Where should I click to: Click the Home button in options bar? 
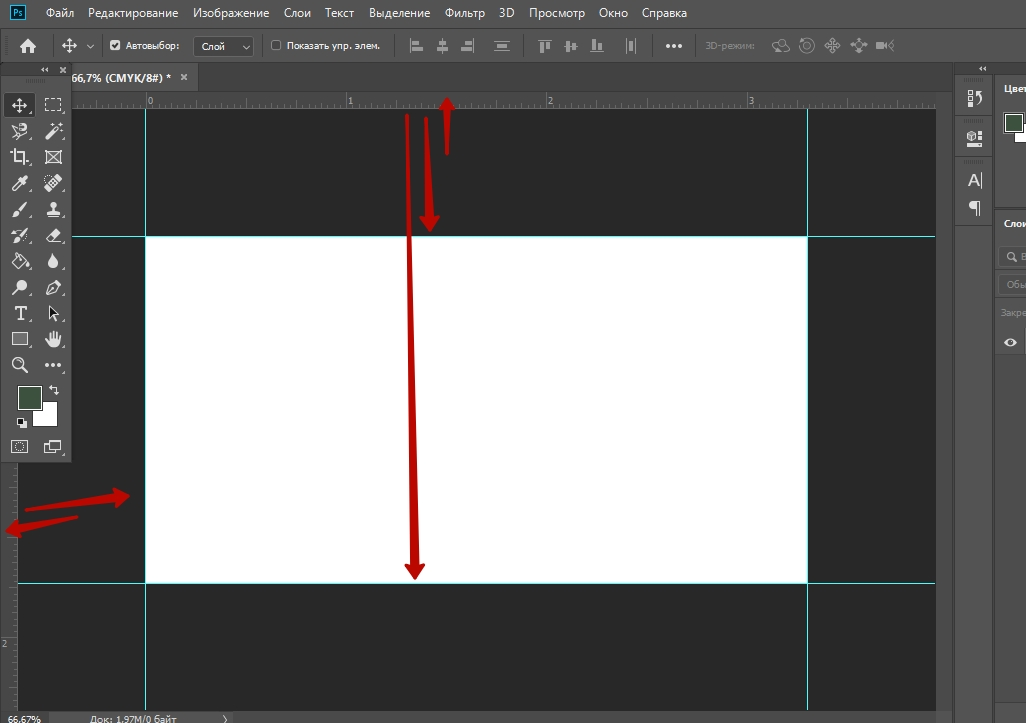coord(28,46)
